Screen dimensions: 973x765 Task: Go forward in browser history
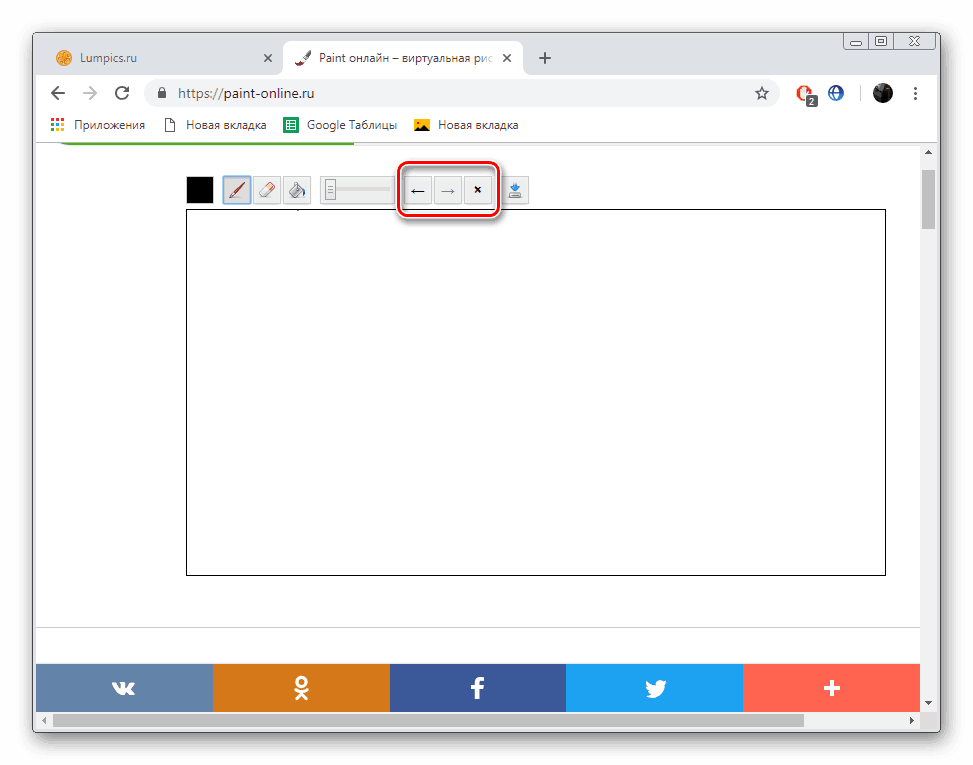coord(90,93)
